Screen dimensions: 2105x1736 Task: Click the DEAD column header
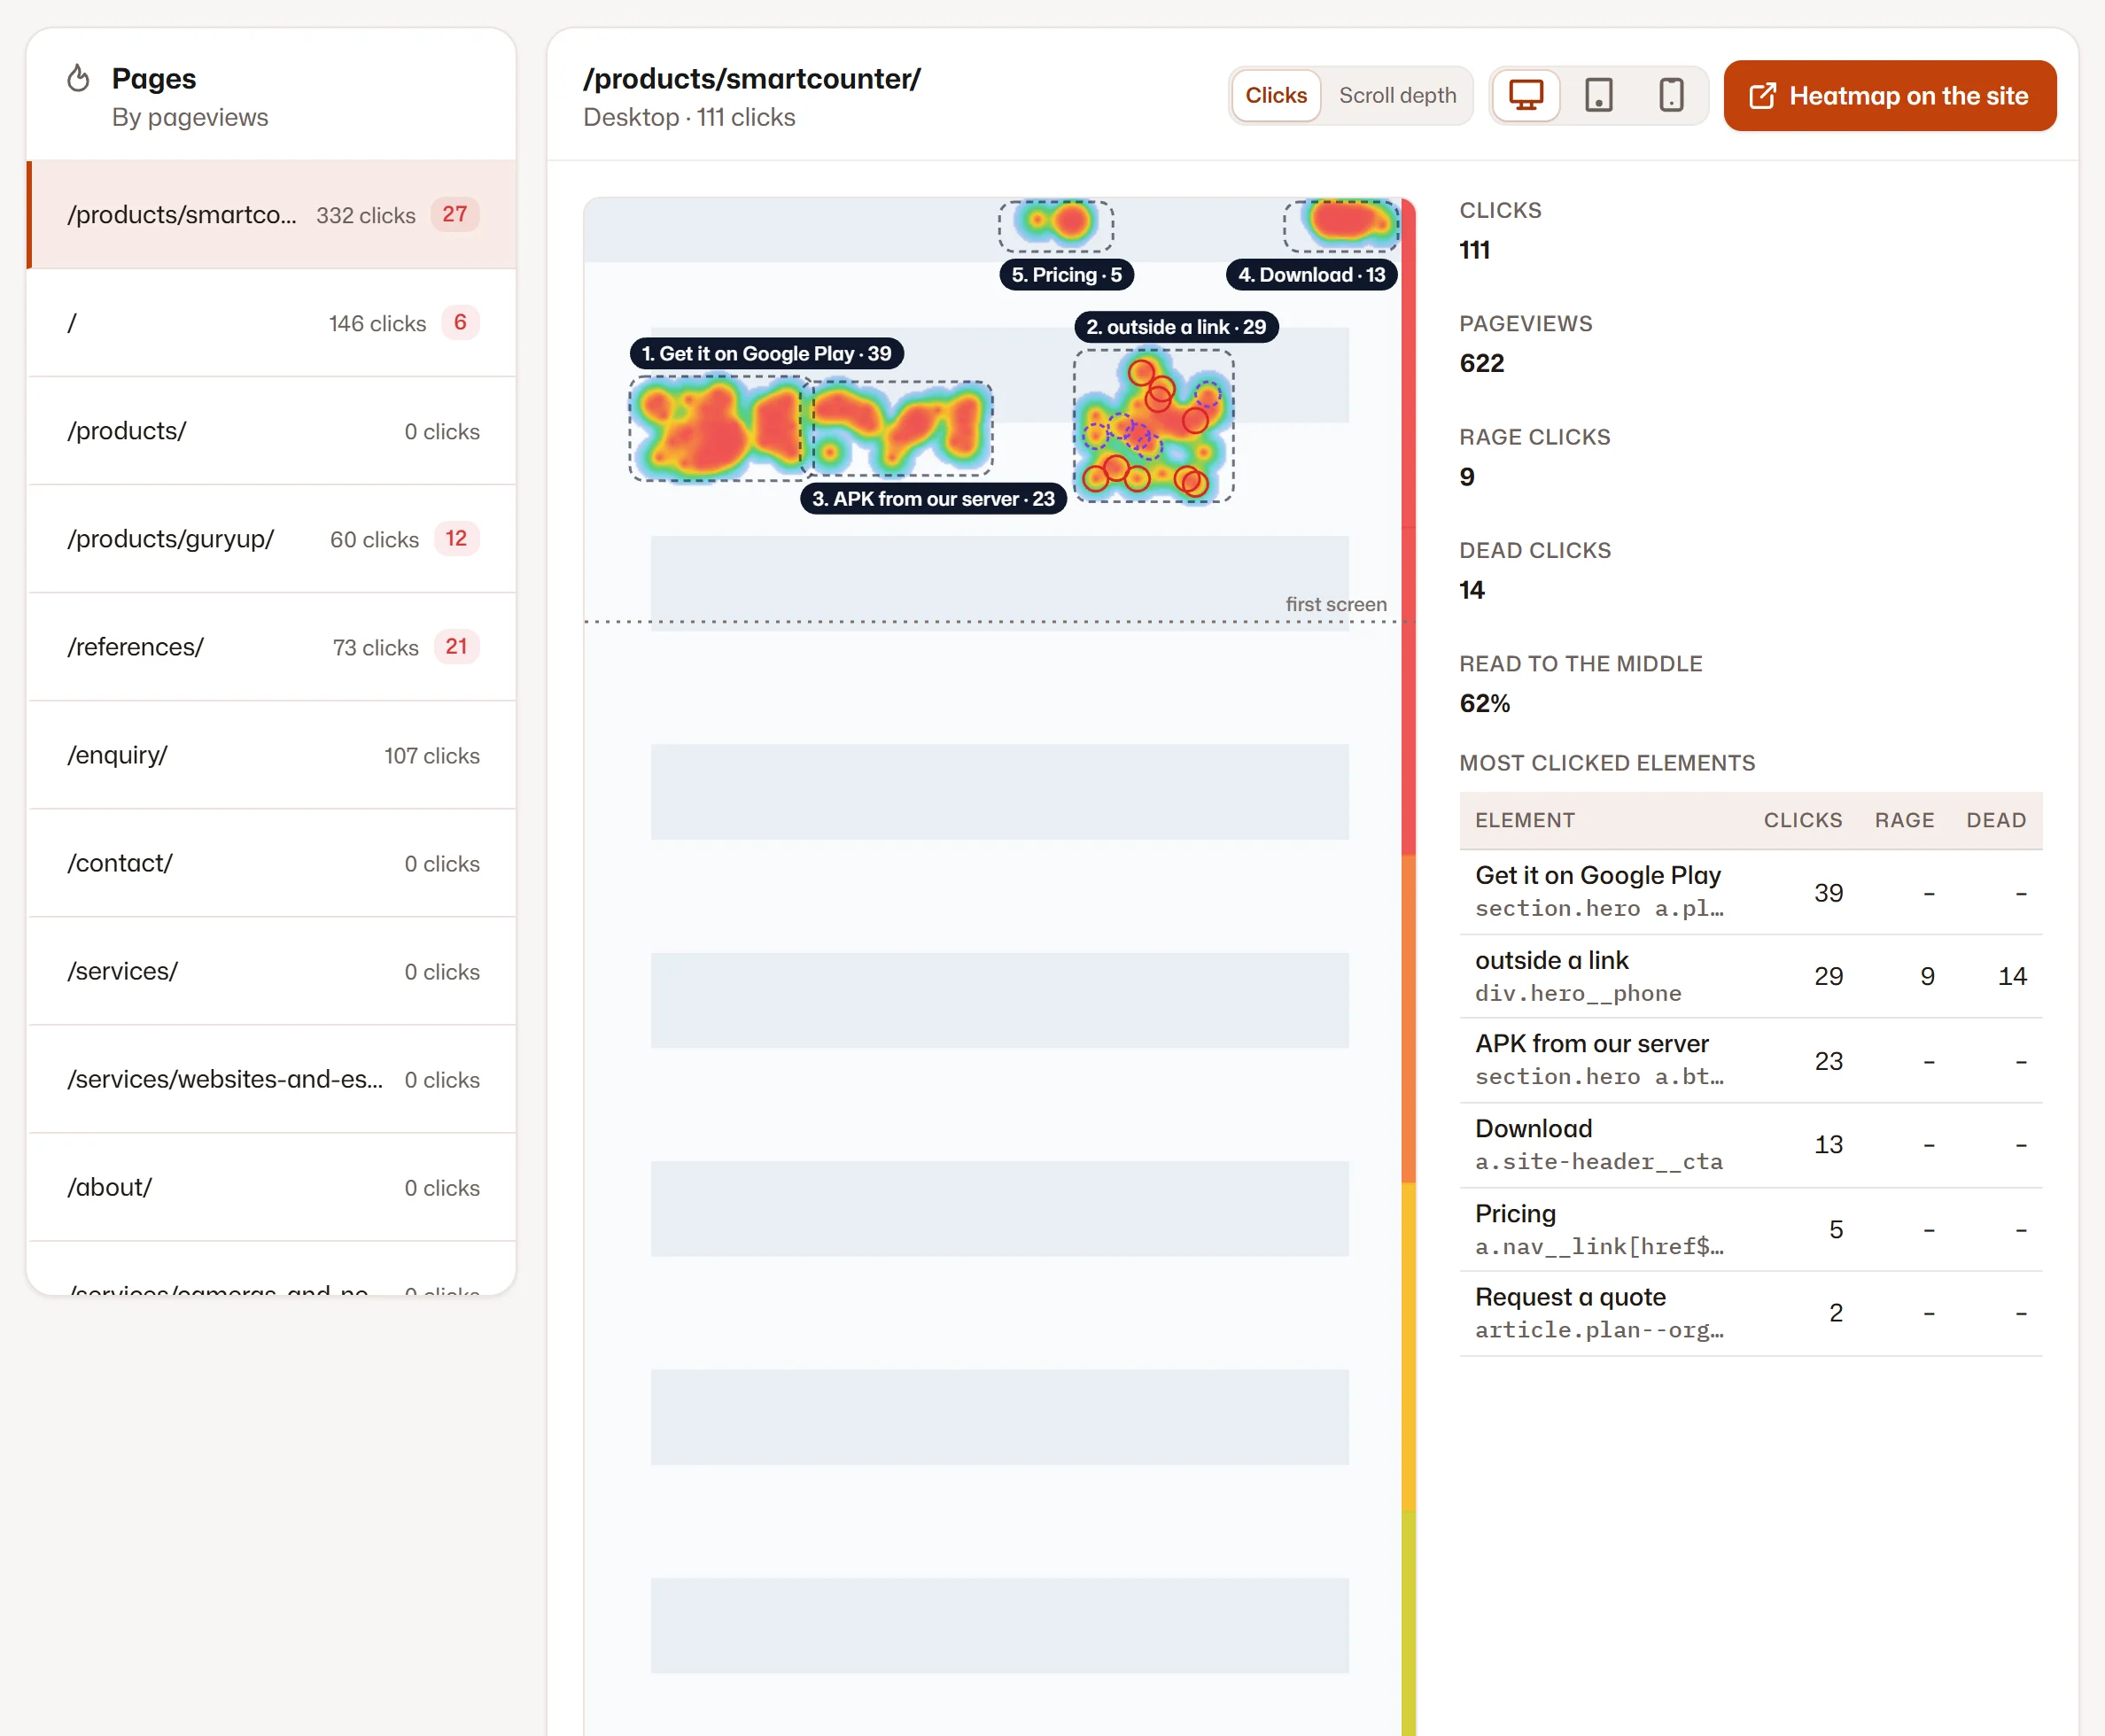point(1996,820)
